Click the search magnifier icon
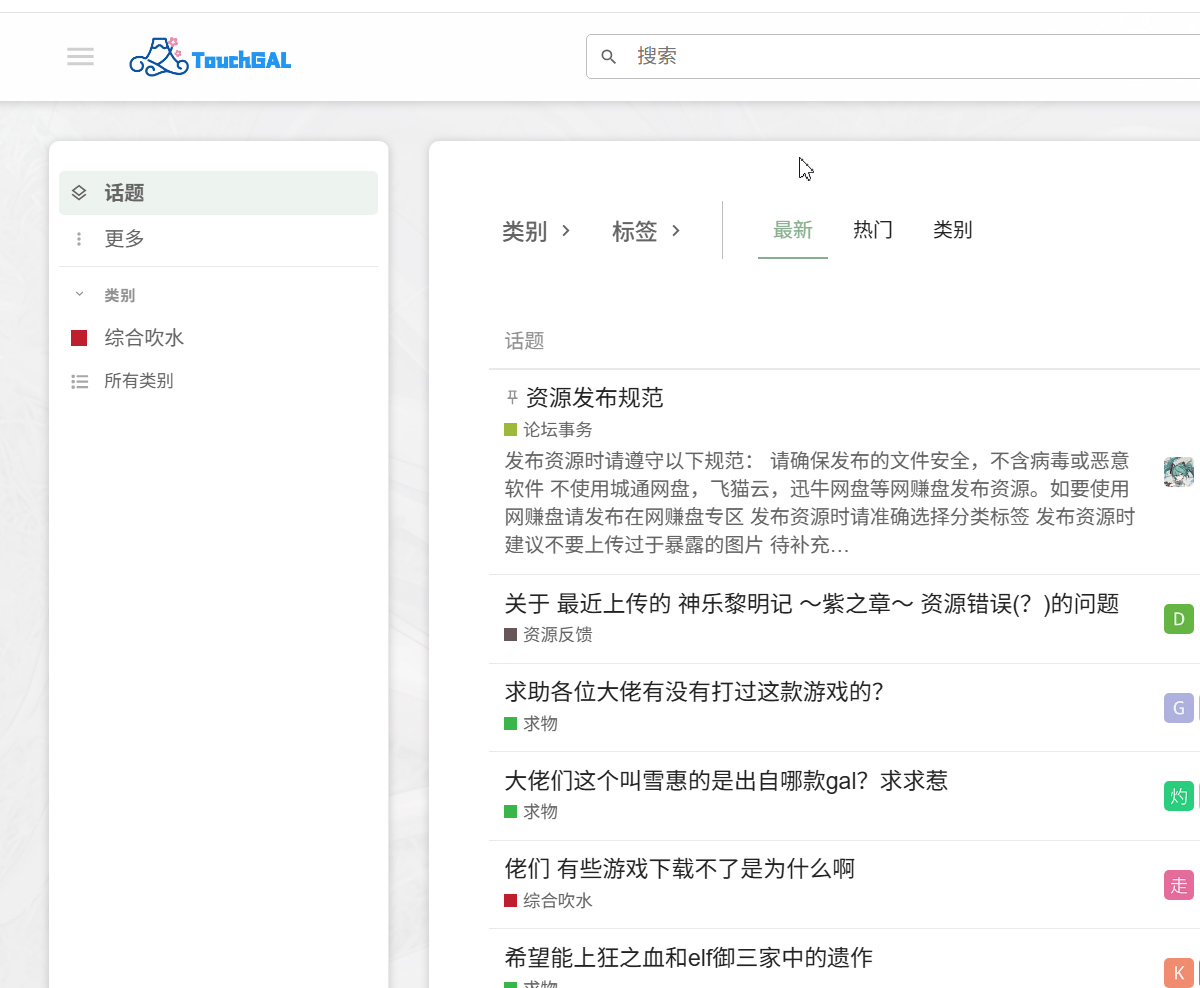Image resolution: width=1200 pixels, height=988 pixels. click(x=608, y=57)
